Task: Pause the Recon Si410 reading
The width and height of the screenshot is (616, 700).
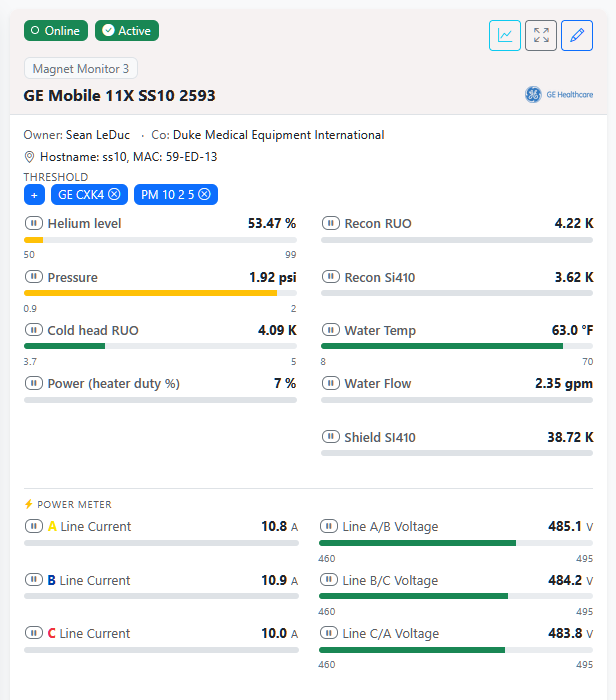Action: [x=331, y=277]
